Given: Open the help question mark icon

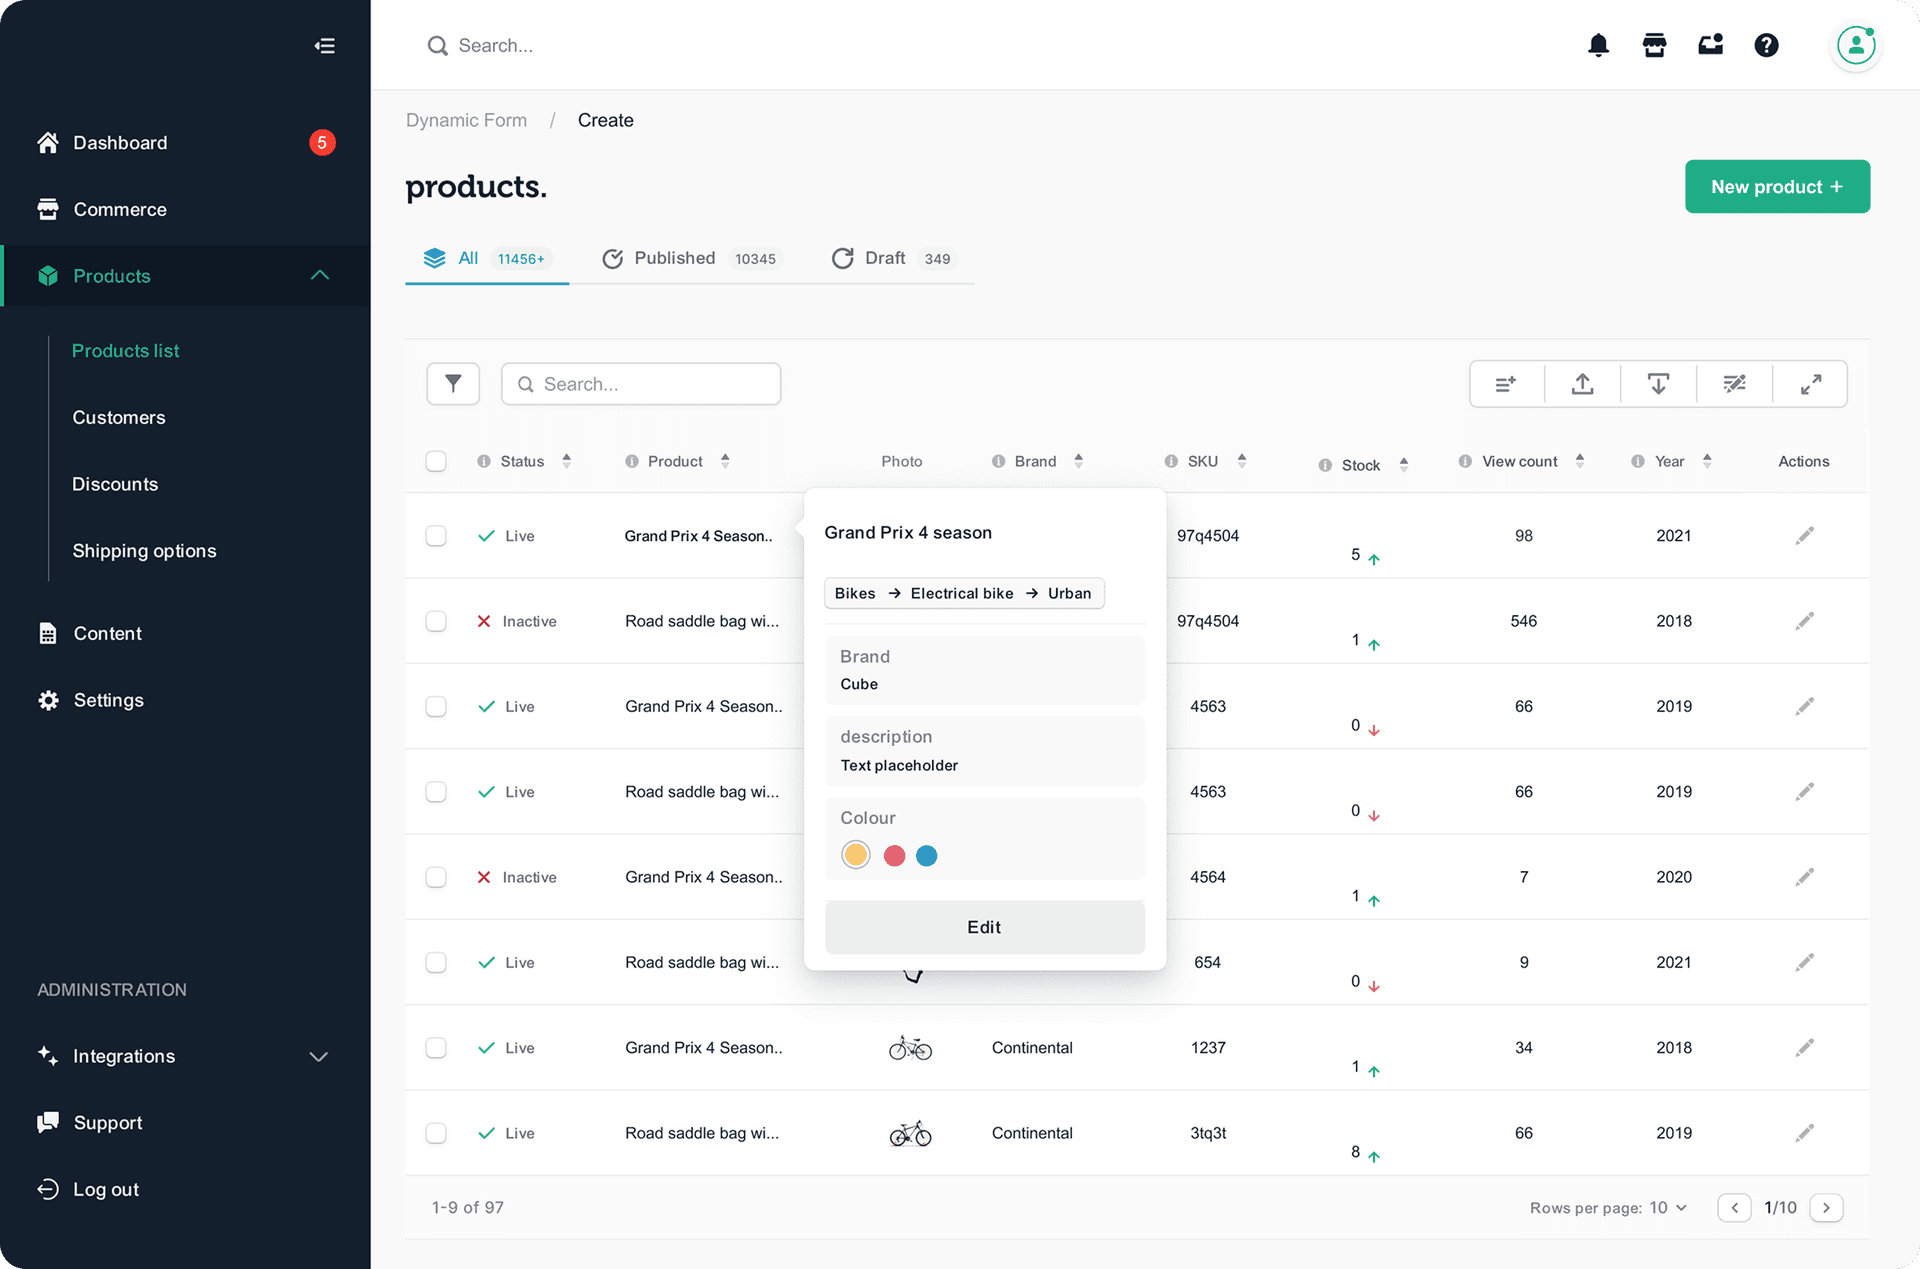Looking at the screenshot, I should click(x=1766, y=45).
